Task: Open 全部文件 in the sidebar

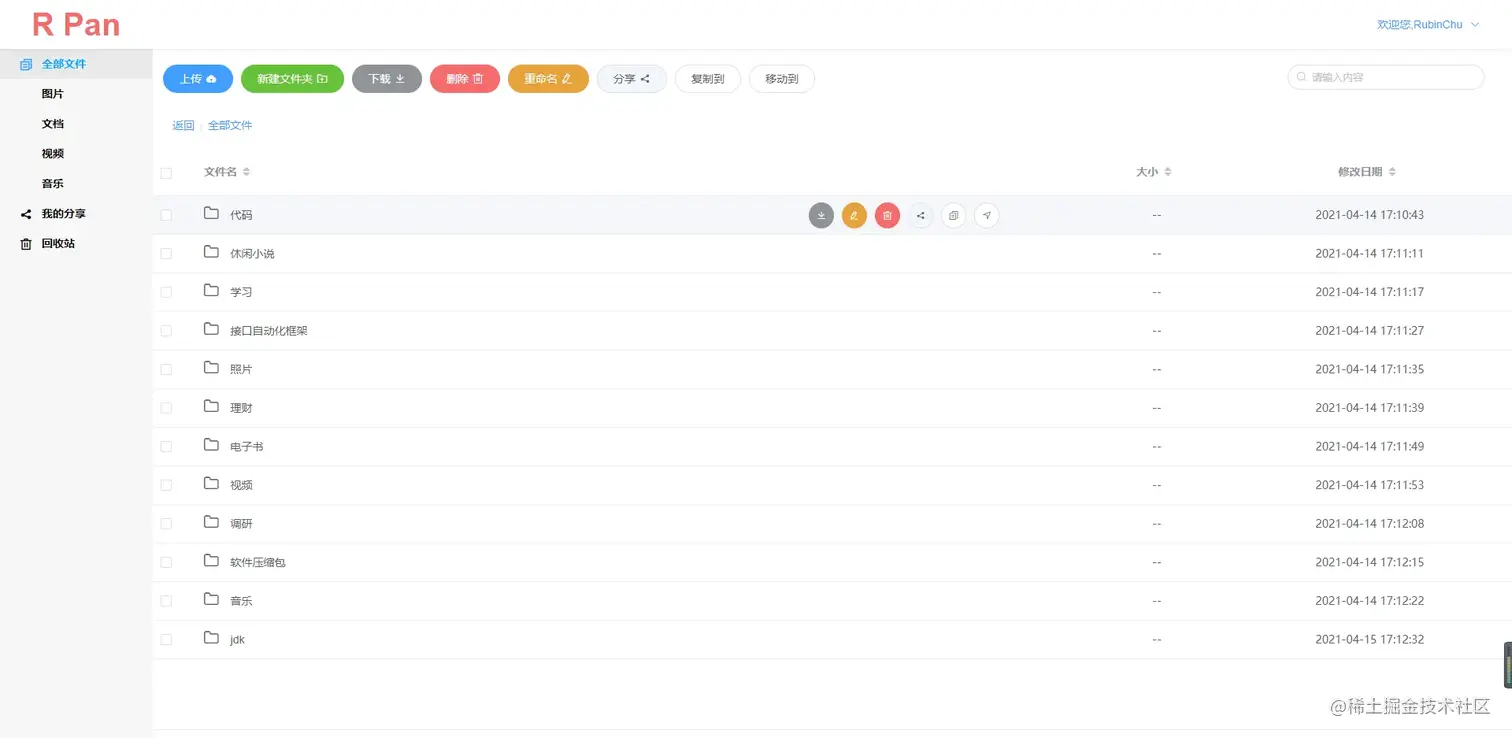Action: 76,64
